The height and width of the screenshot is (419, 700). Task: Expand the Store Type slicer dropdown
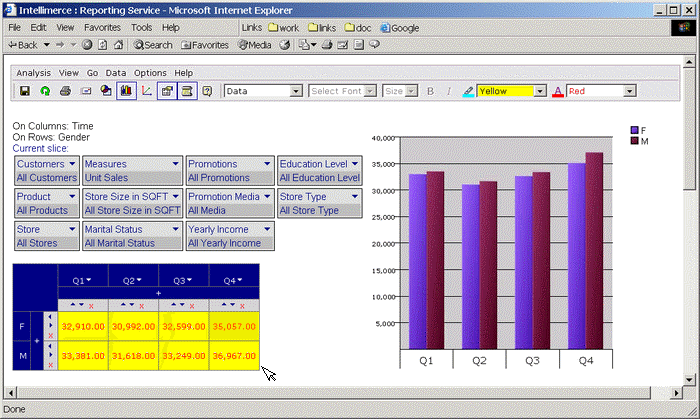[355, 196]
